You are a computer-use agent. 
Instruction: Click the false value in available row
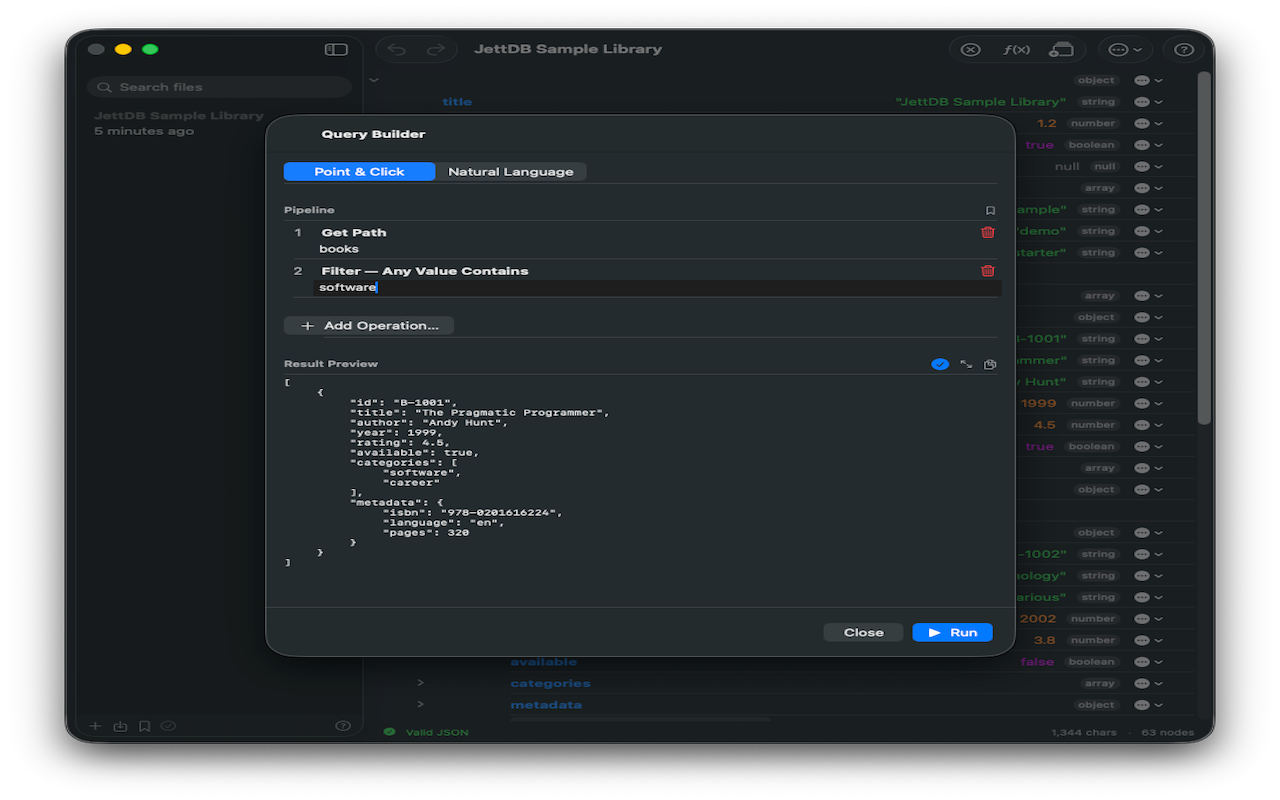click(1037, 662)
